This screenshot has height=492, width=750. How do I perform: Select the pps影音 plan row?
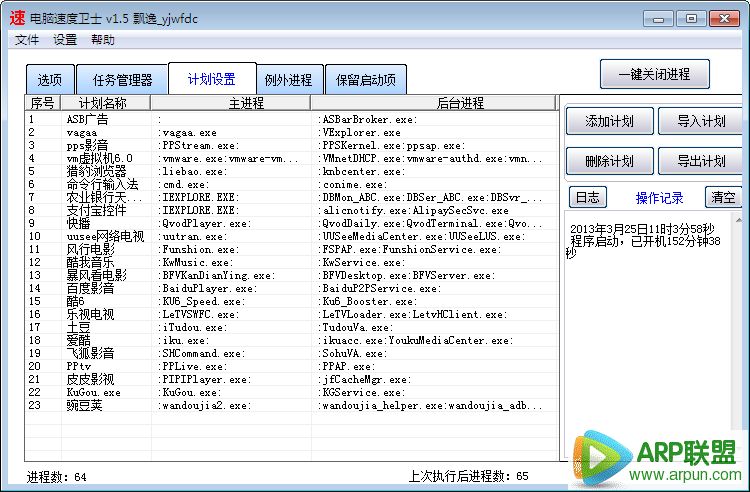click(292, 145)
